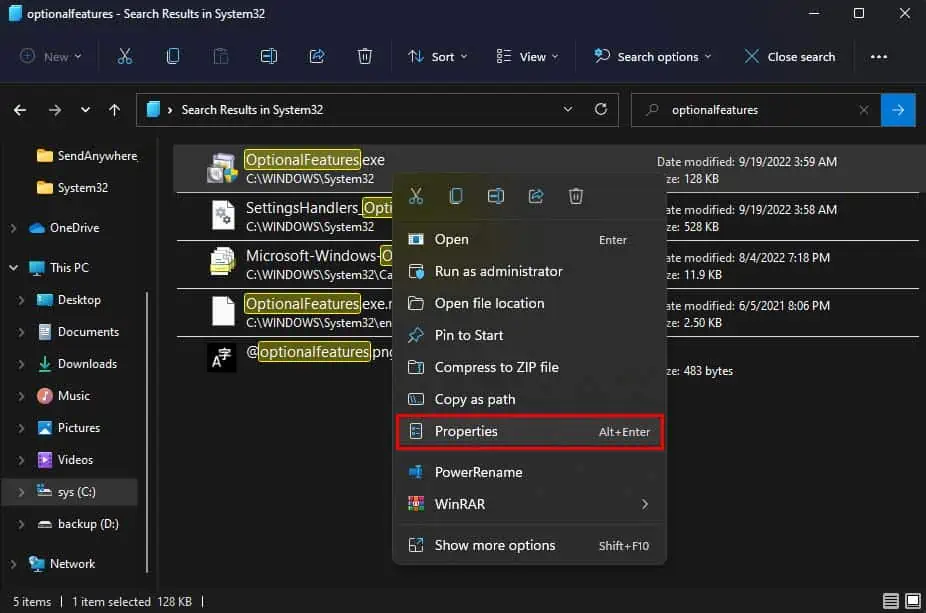Open the See more ellipsis menu
Viewport: 926px width, 613px height.
pyautogui.click(x=879, y=57)
